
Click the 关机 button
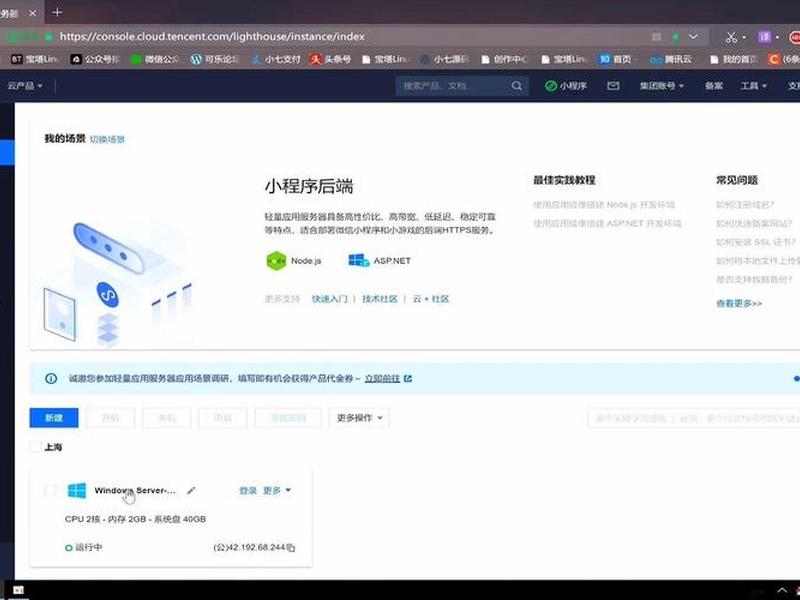click(x=167, y=418)
